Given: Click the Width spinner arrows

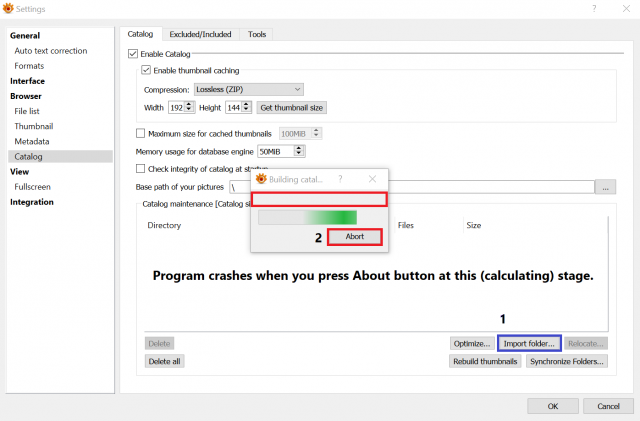Looking at the screenshot, I should (x=189, y=107).
